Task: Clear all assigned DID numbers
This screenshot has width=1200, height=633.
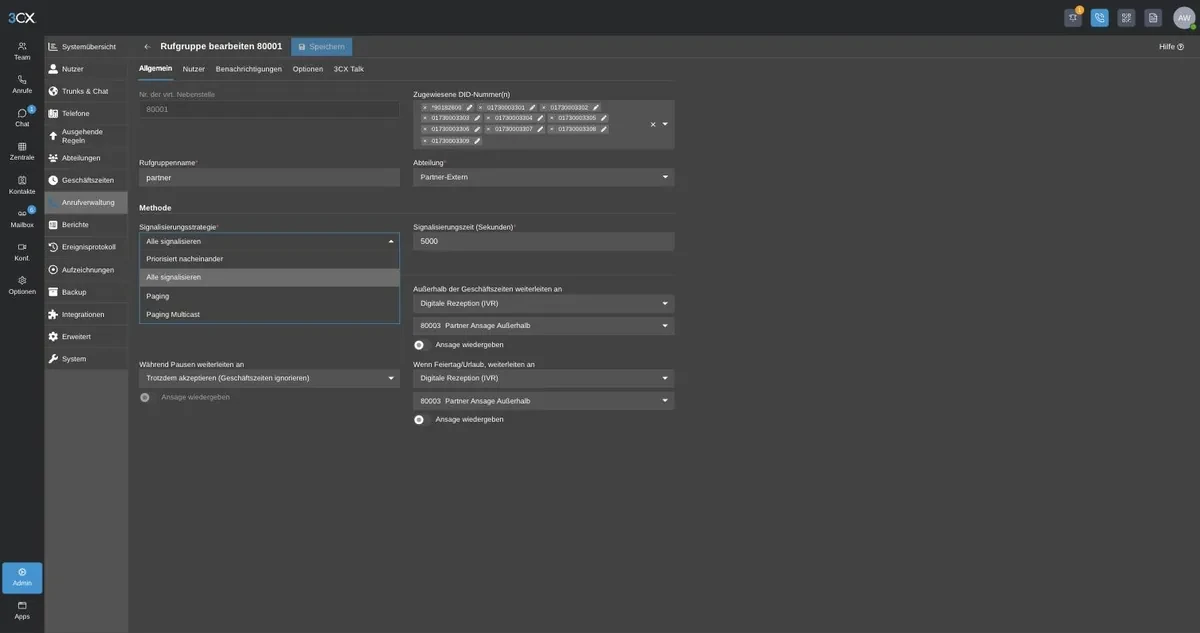Action: (x=653, y=124)
